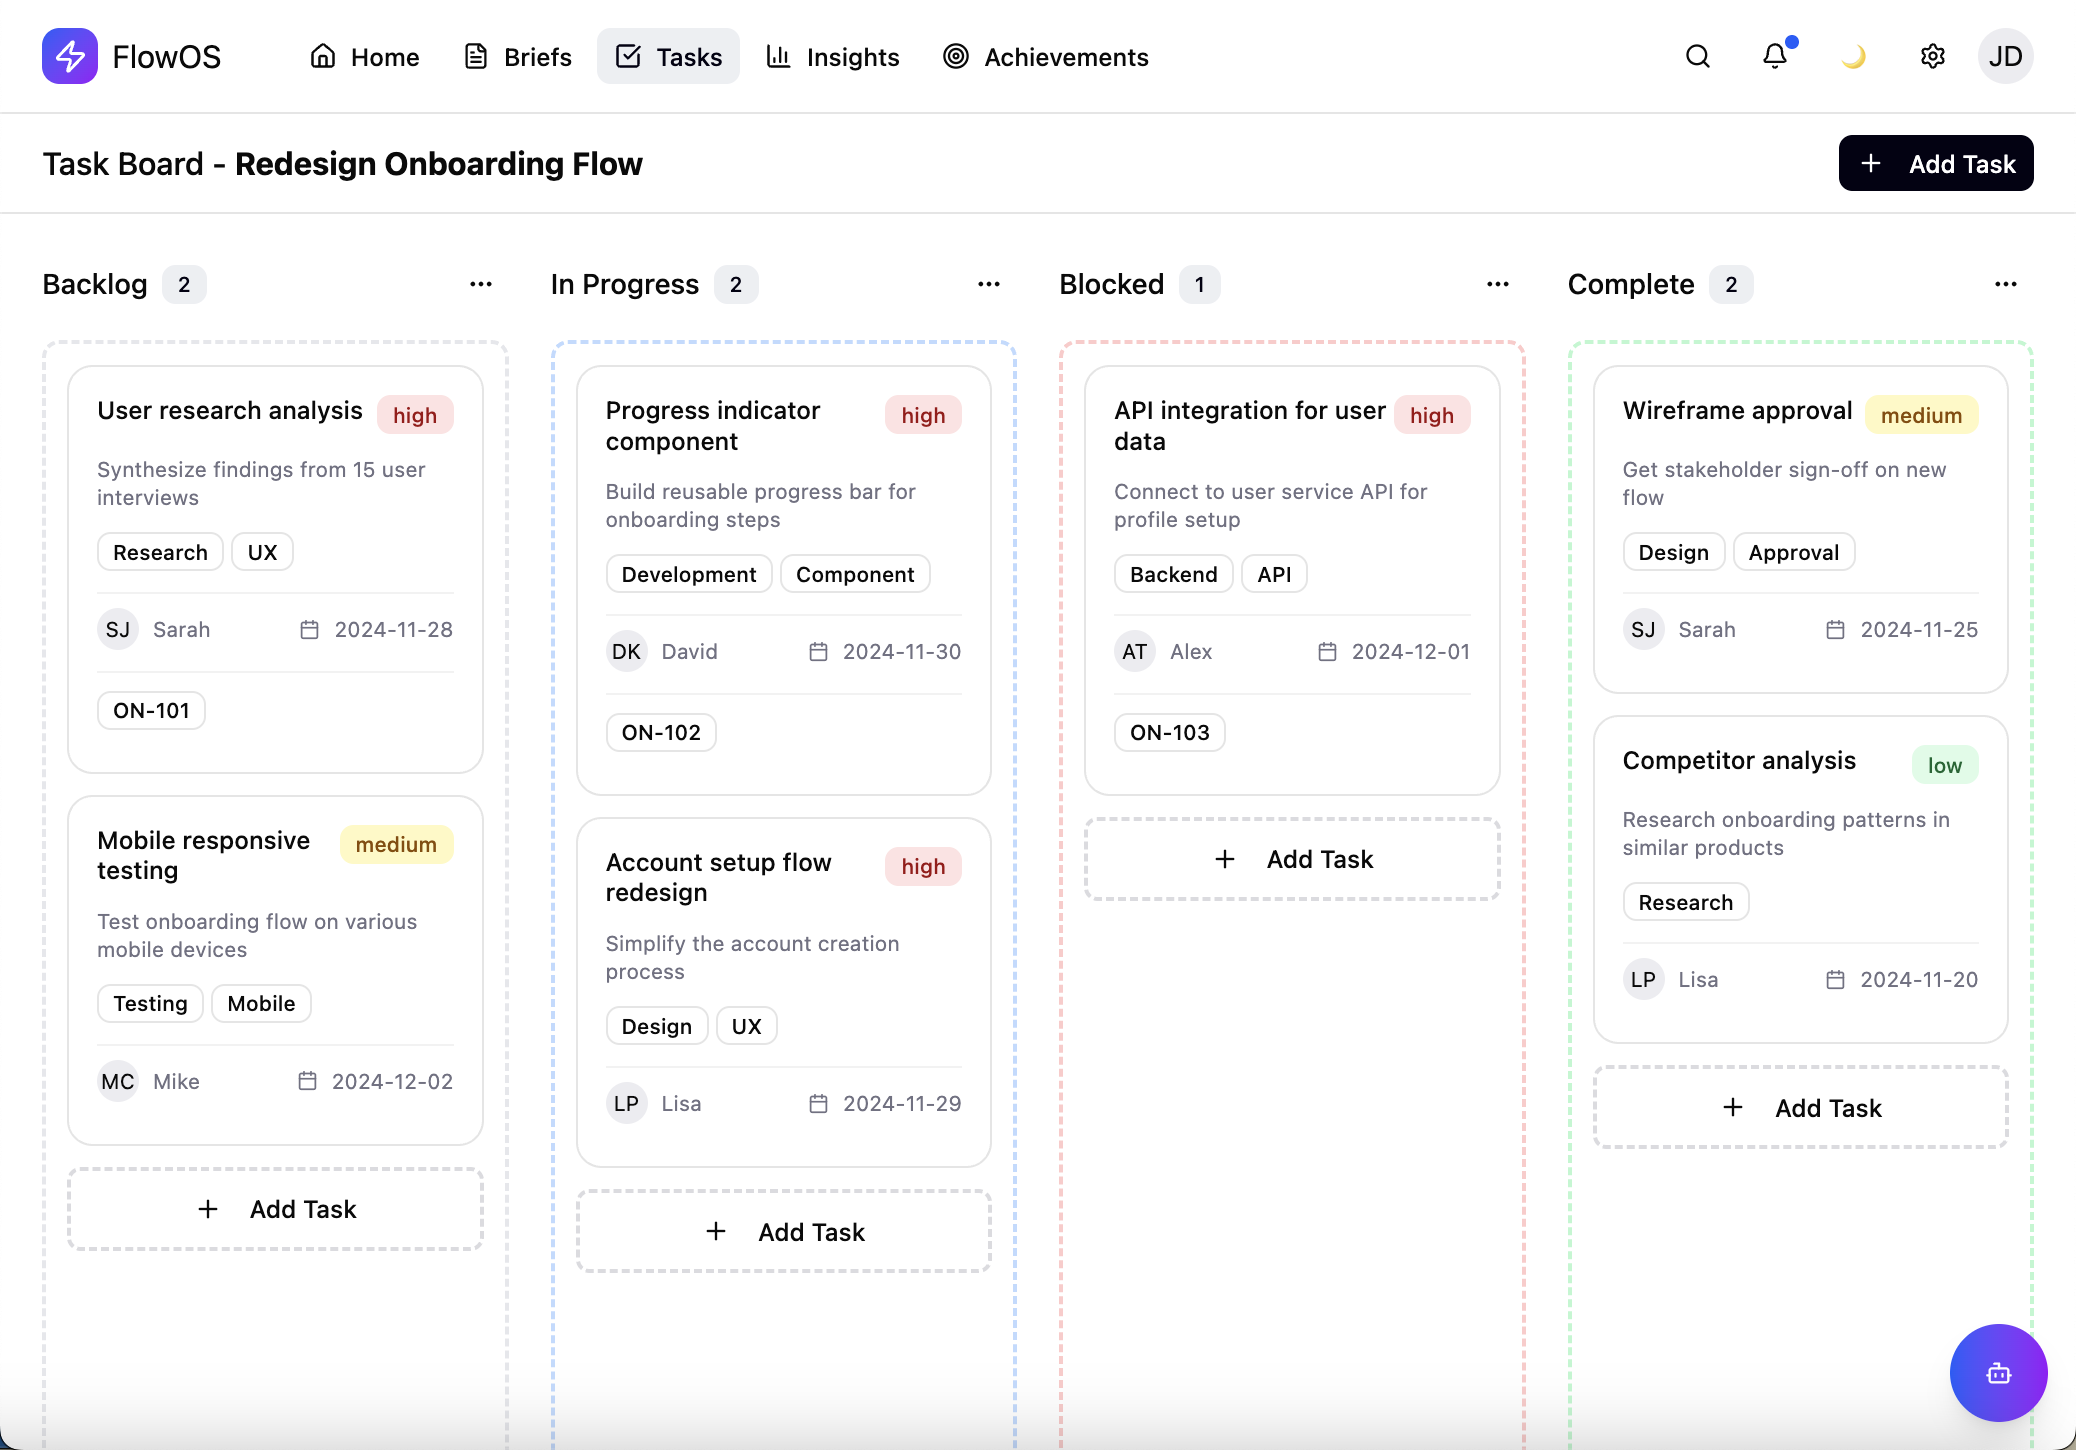Add a task to the Blocked column
The width and height of the screenshot is (2076, 1450).
coord(1291,859)
